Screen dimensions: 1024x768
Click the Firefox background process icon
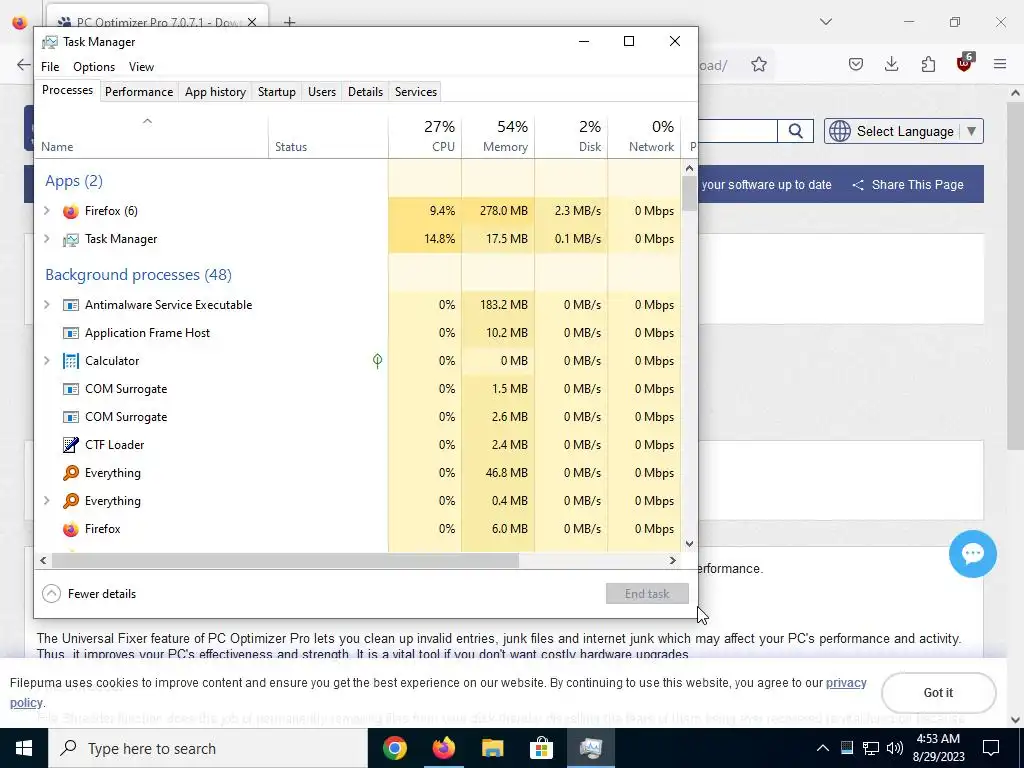click(x=71, y=529)
